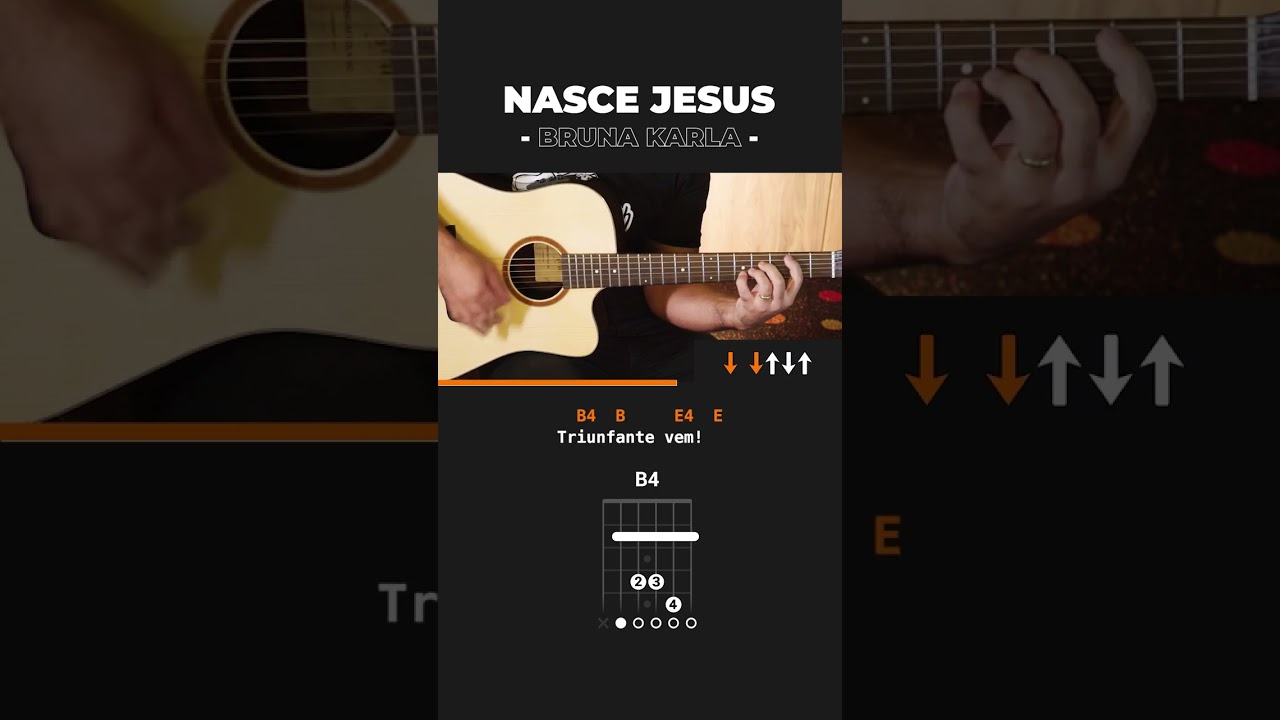
Task: Click the large blurred orange E letter
Action: [x=887, y=536]
